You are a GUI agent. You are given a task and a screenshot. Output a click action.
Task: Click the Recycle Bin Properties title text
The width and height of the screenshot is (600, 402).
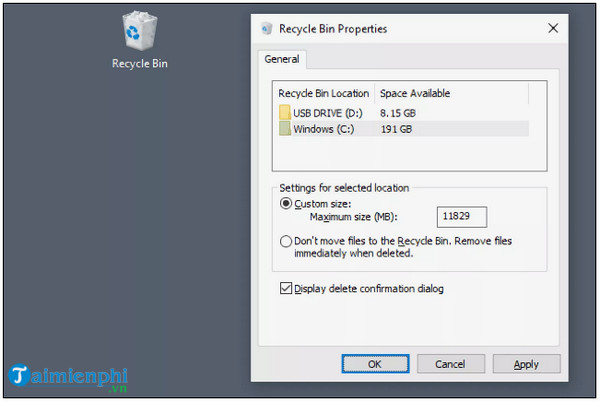(x=333, y=29)
